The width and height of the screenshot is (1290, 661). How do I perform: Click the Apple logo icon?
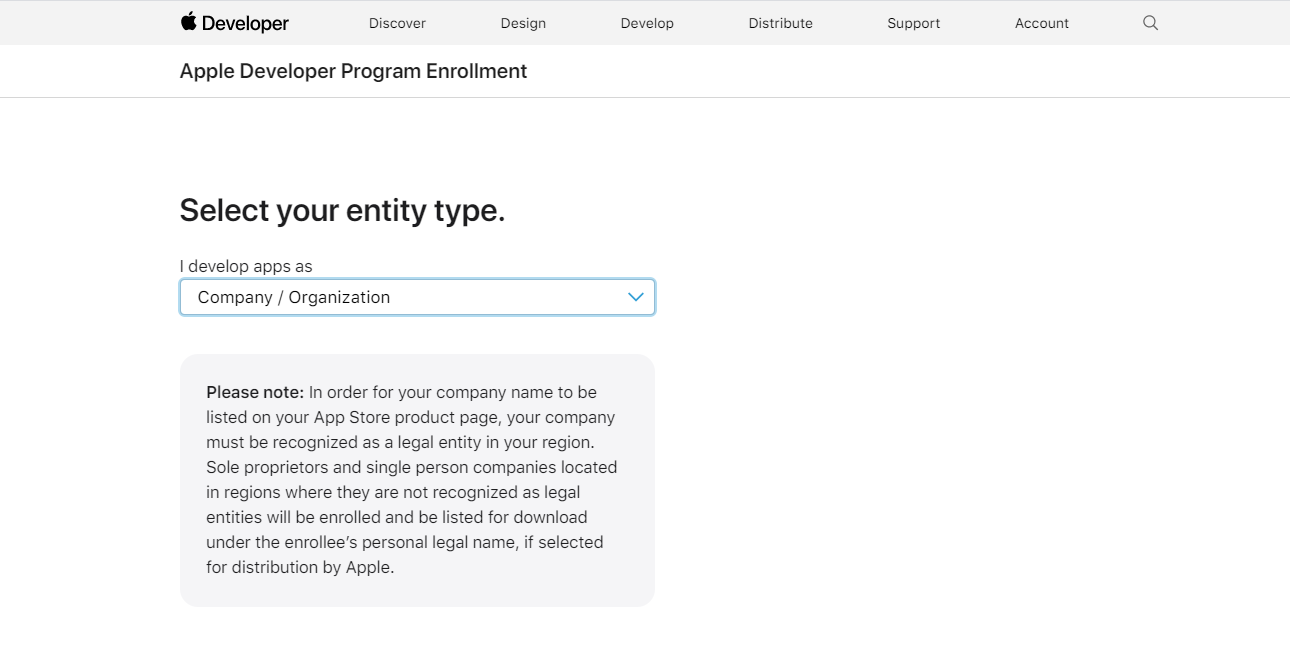(x=188, y=21)
